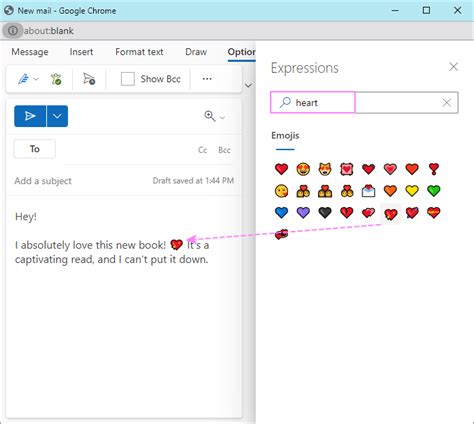
Task: Click the Hey! line in message body
Action: coord(26,217)
